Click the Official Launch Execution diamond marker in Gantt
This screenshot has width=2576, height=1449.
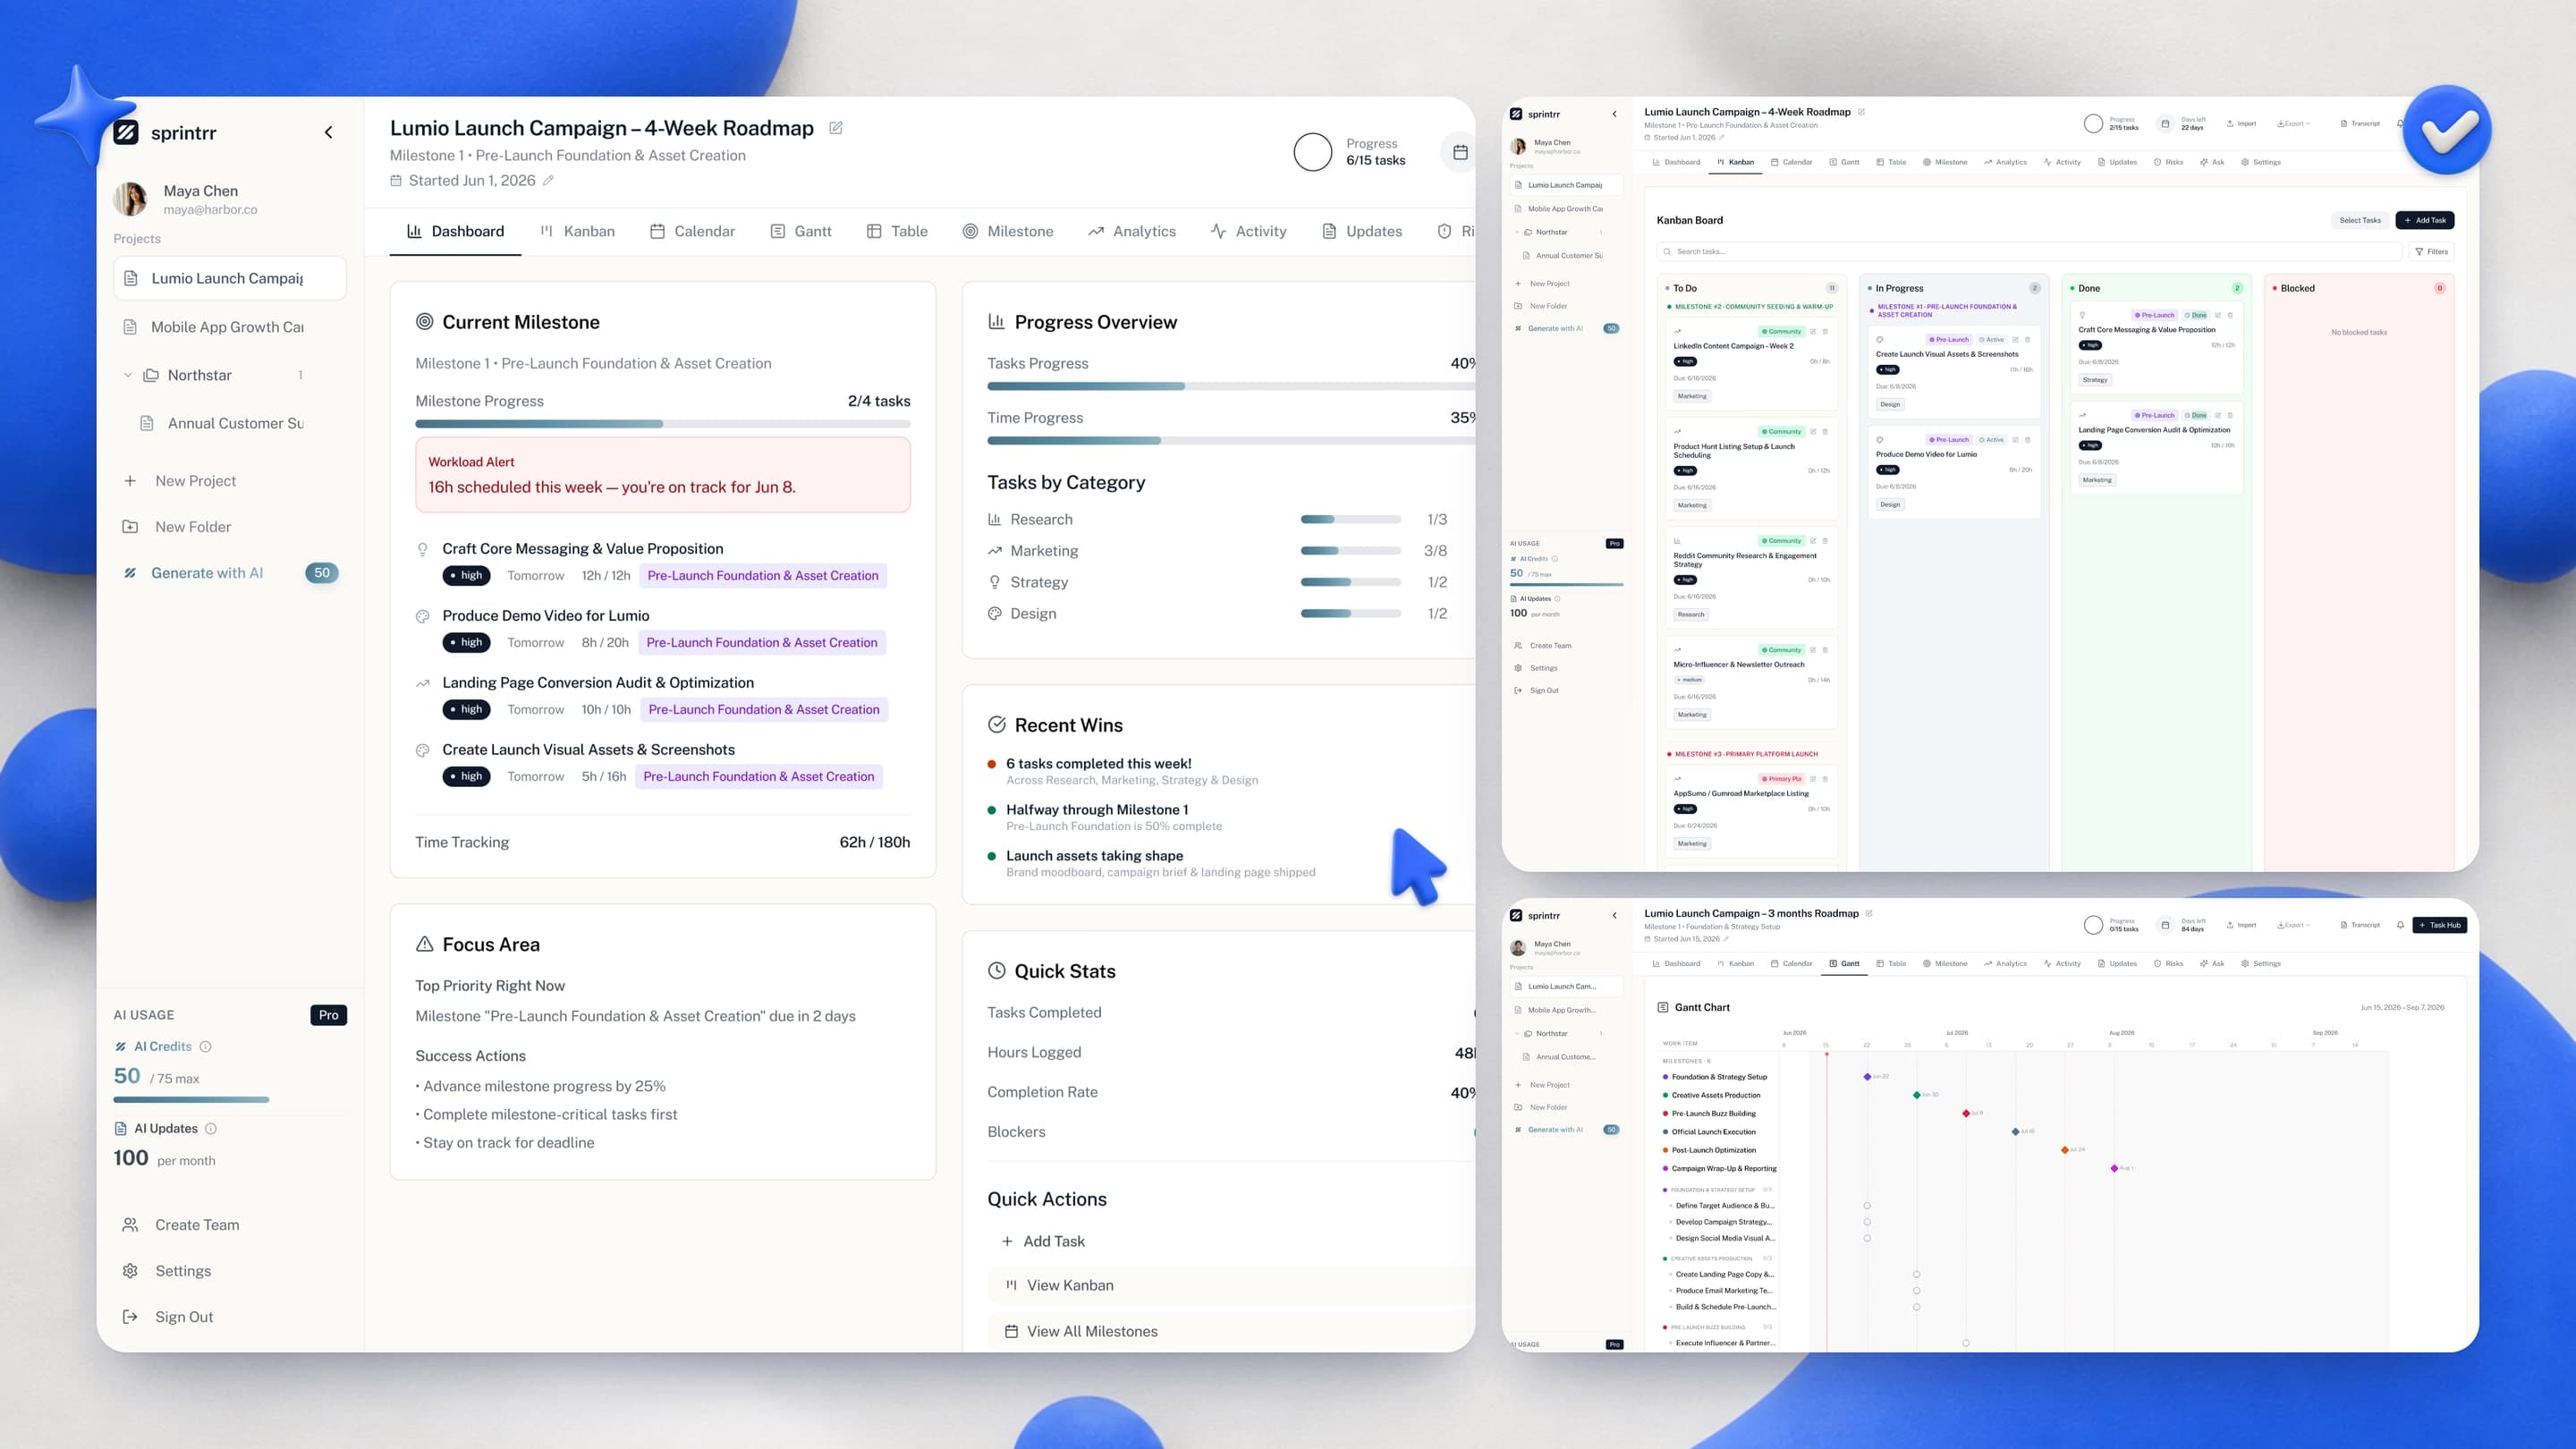pos(2015,1132)
